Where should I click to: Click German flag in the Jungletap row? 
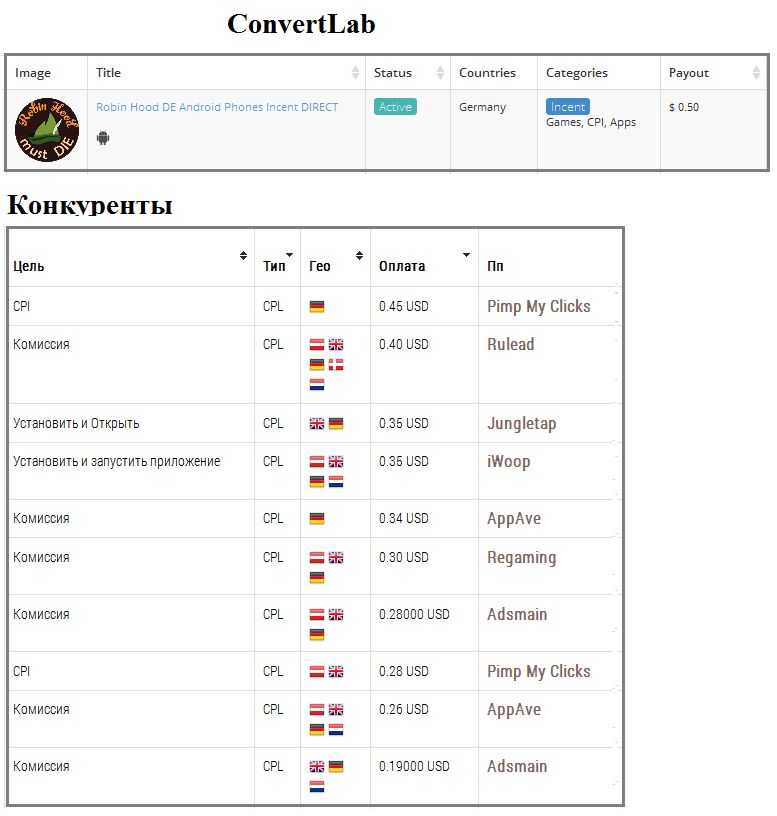click(336, 424)
